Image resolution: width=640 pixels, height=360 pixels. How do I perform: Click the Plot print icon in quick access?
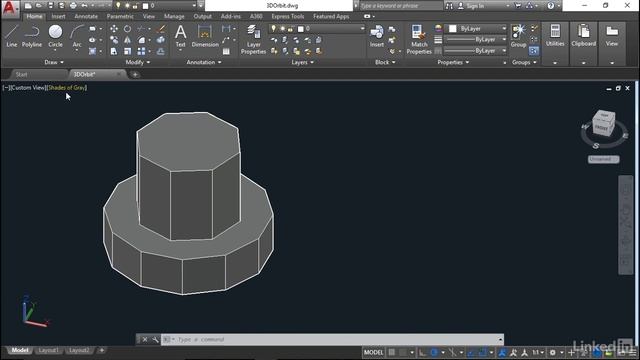[x=73, y=6]
